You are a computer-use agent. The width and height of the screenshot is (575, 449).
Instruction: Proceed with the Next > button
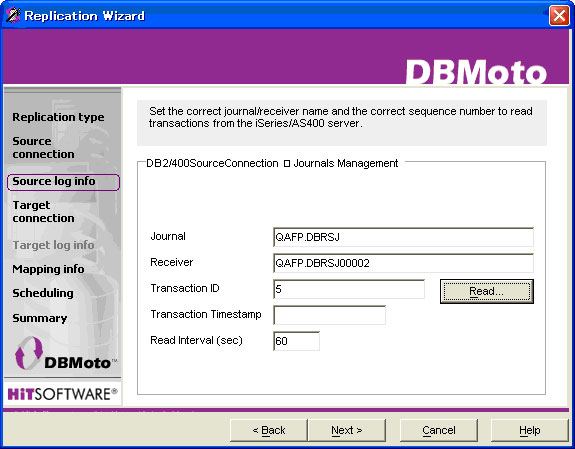pos(347,430)
